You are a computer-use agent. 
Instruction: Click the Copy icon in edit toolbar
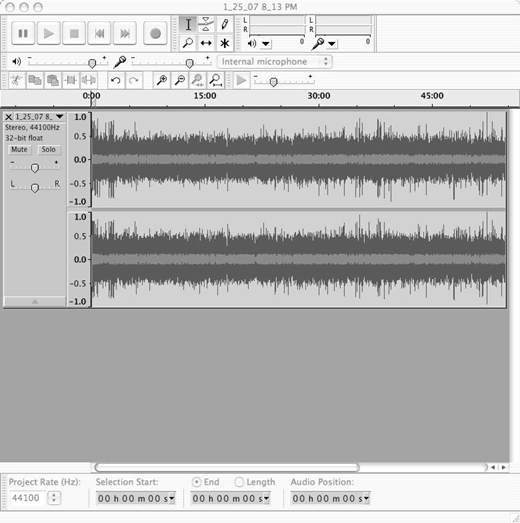[x=35, y=80]
